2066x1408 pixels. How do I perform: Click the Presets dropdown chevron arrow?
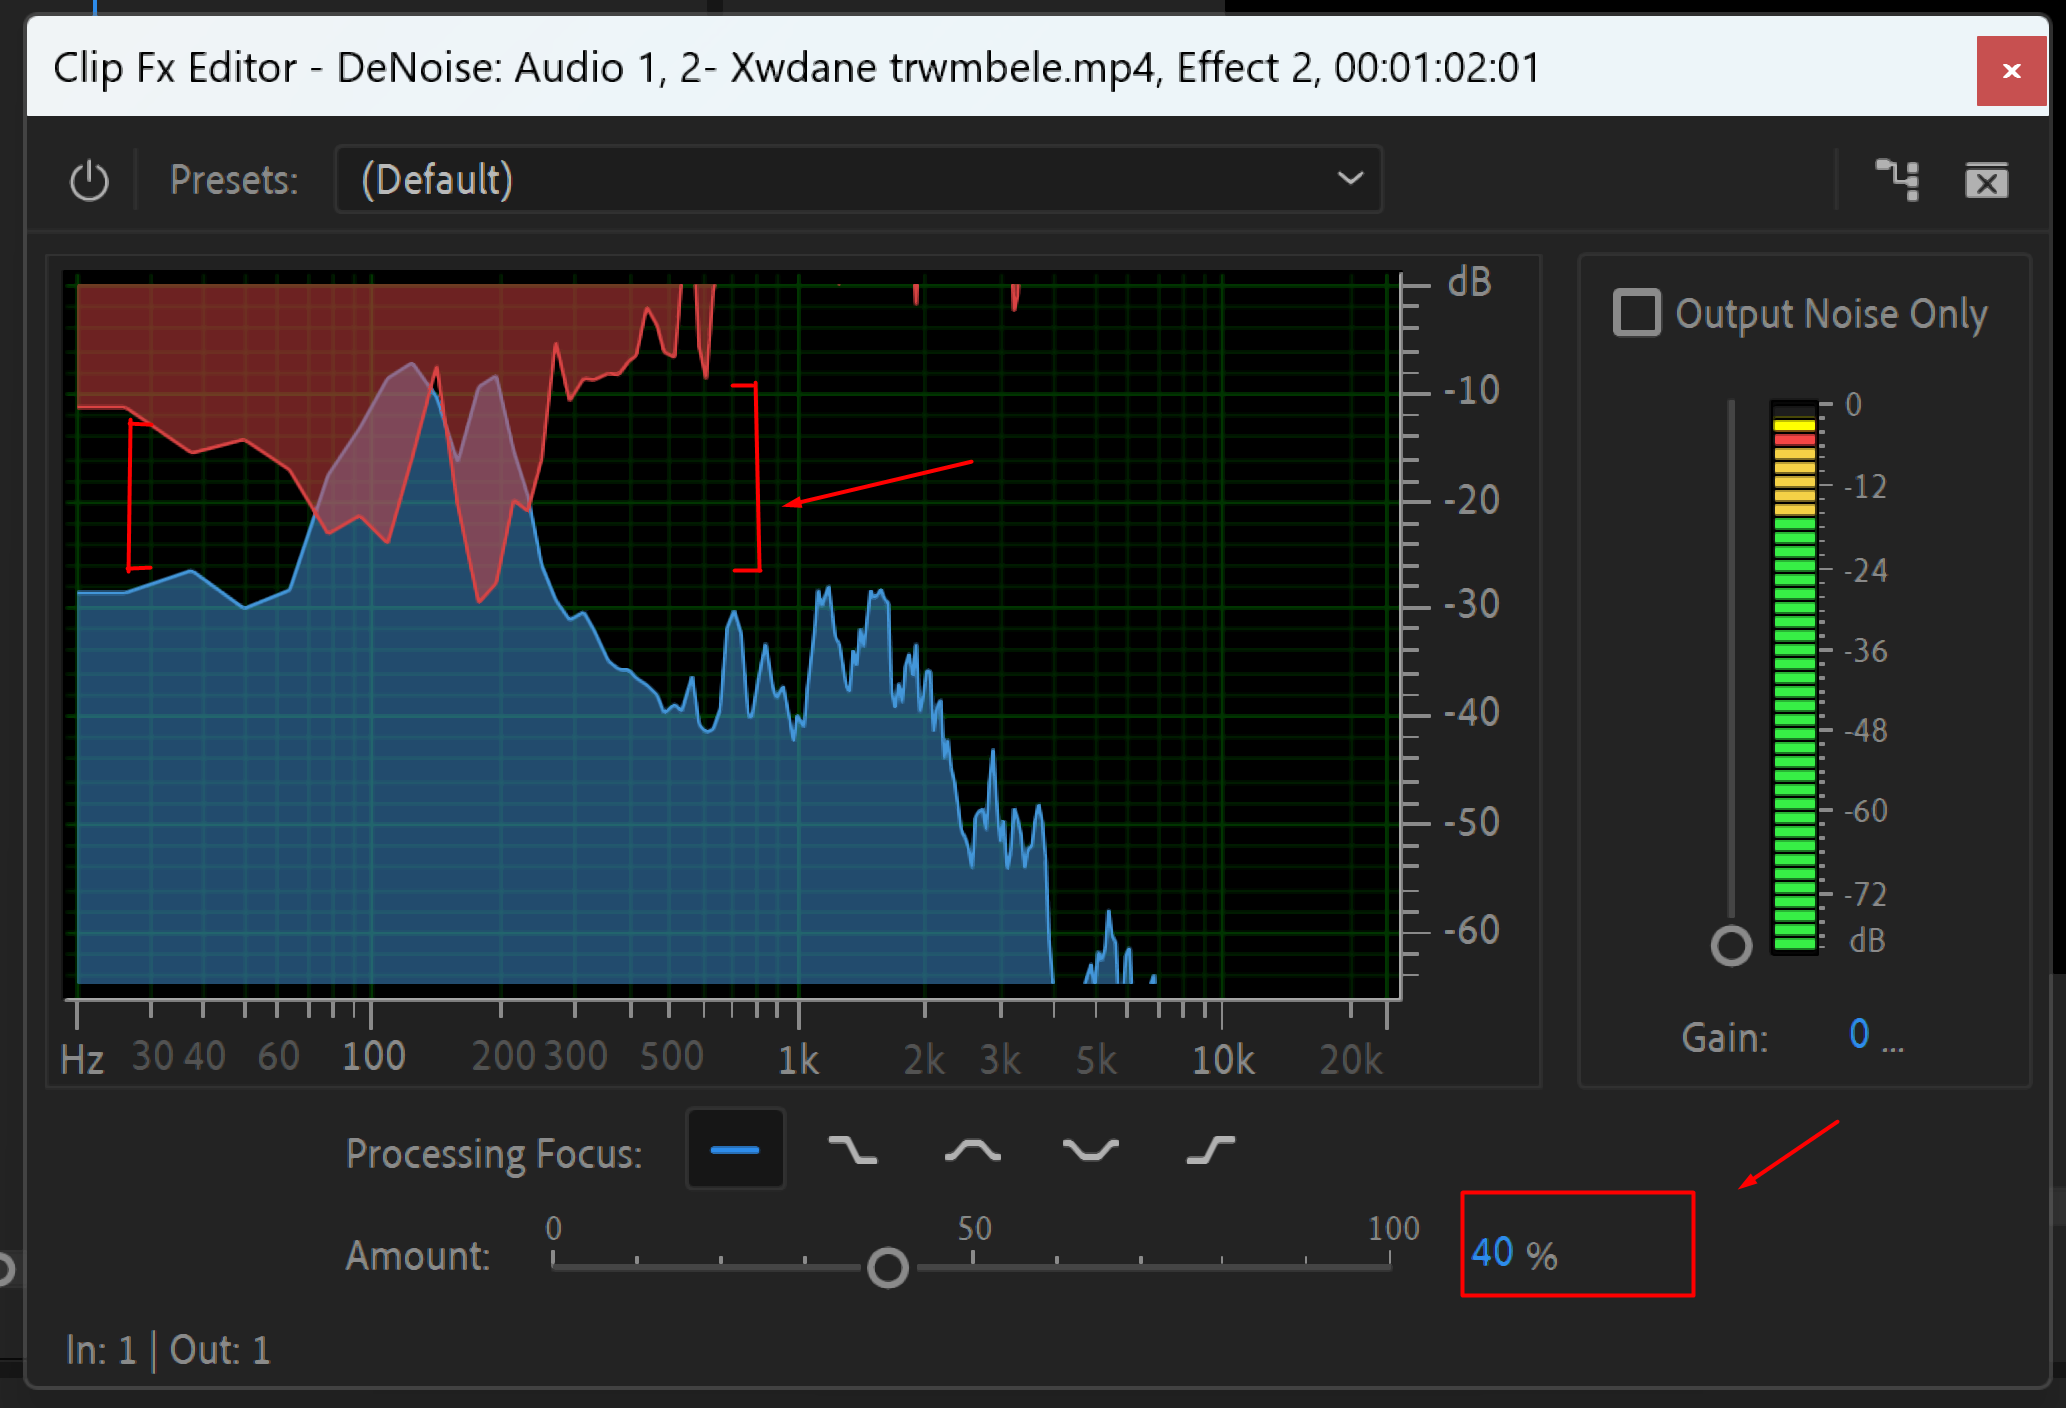pyautogui.click(x=1349, y=179)
